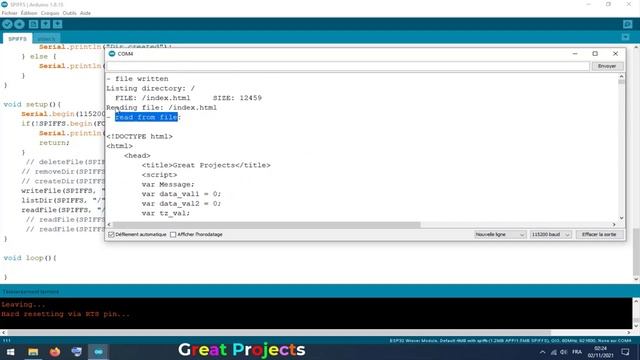Click the fourth taskbar app icon
The image size is (640, 360).
pos(76,352)
